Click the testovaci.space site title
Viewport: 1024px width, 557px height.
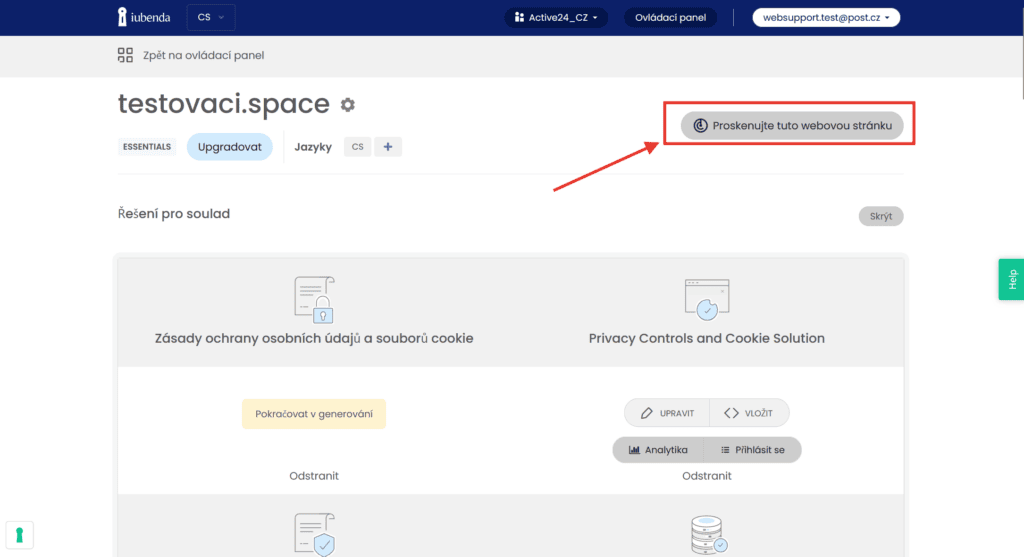[x=224, y=104]
